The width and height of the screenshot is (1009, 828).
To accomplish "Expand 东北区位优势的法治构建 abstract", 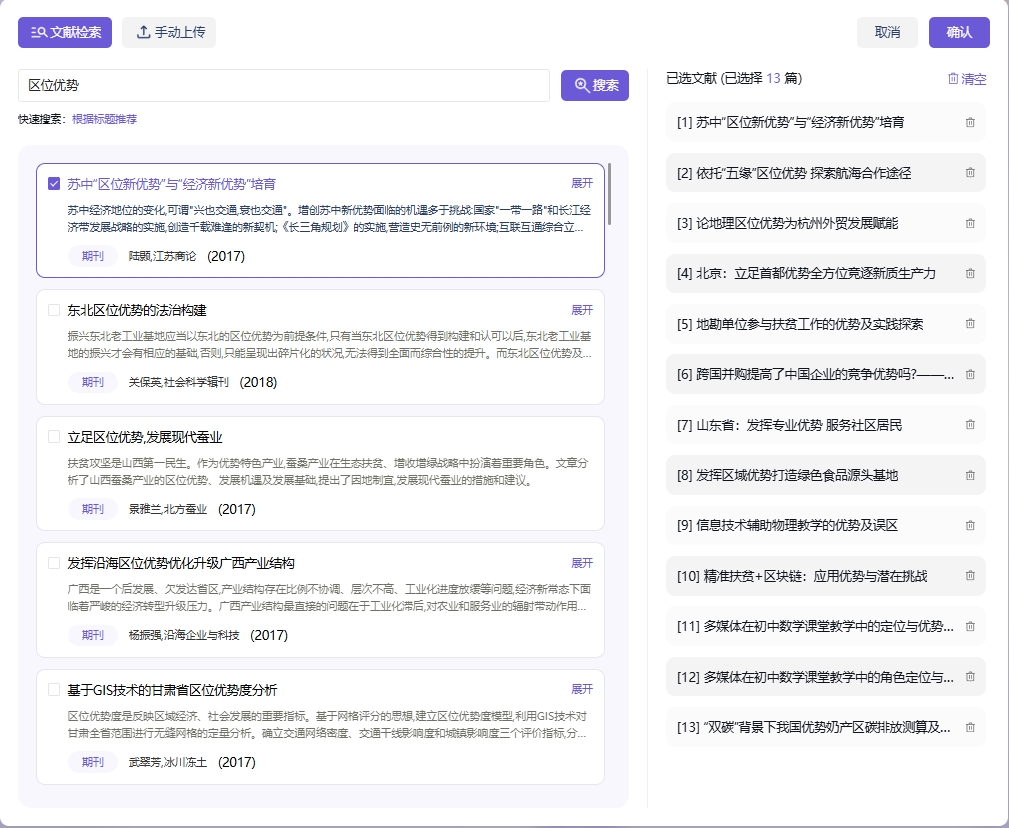I will pyautogui.click(x=582, y=310).
